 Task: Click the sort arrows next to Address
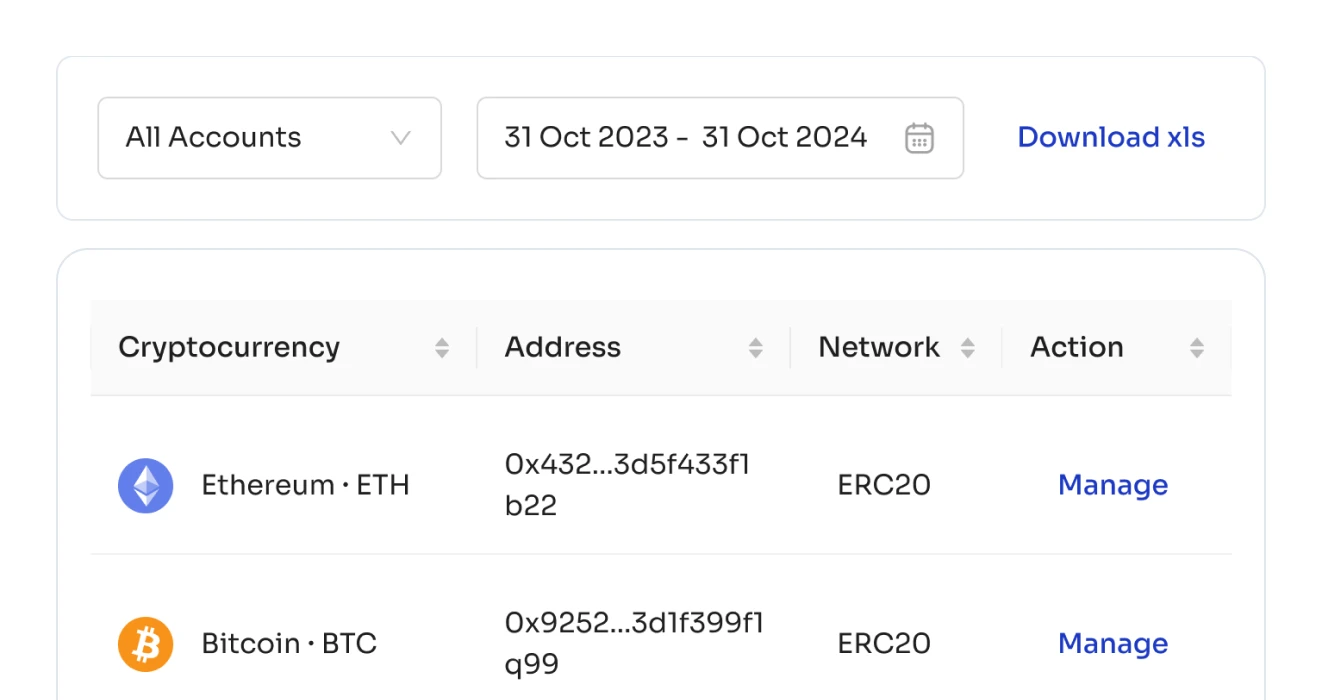(756, 347)
